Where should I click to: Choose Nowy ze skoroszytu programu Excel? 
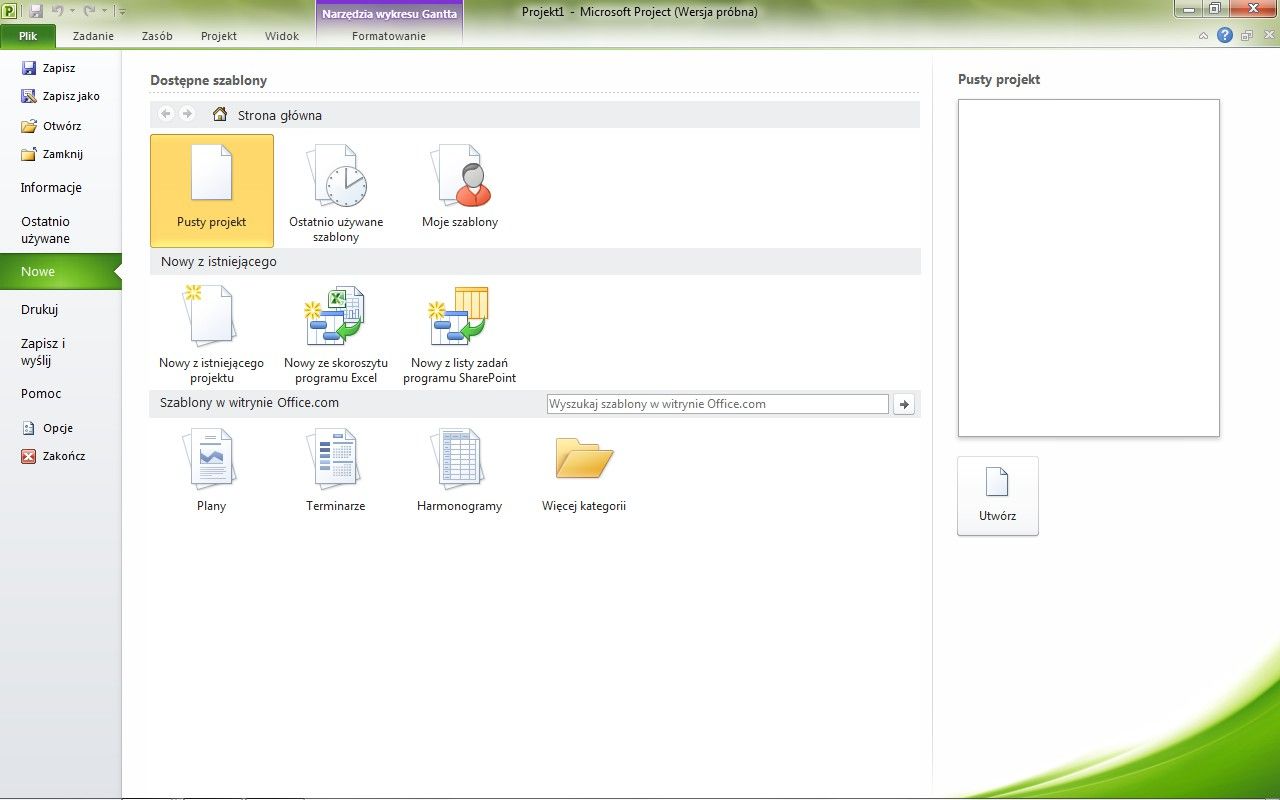336,333
